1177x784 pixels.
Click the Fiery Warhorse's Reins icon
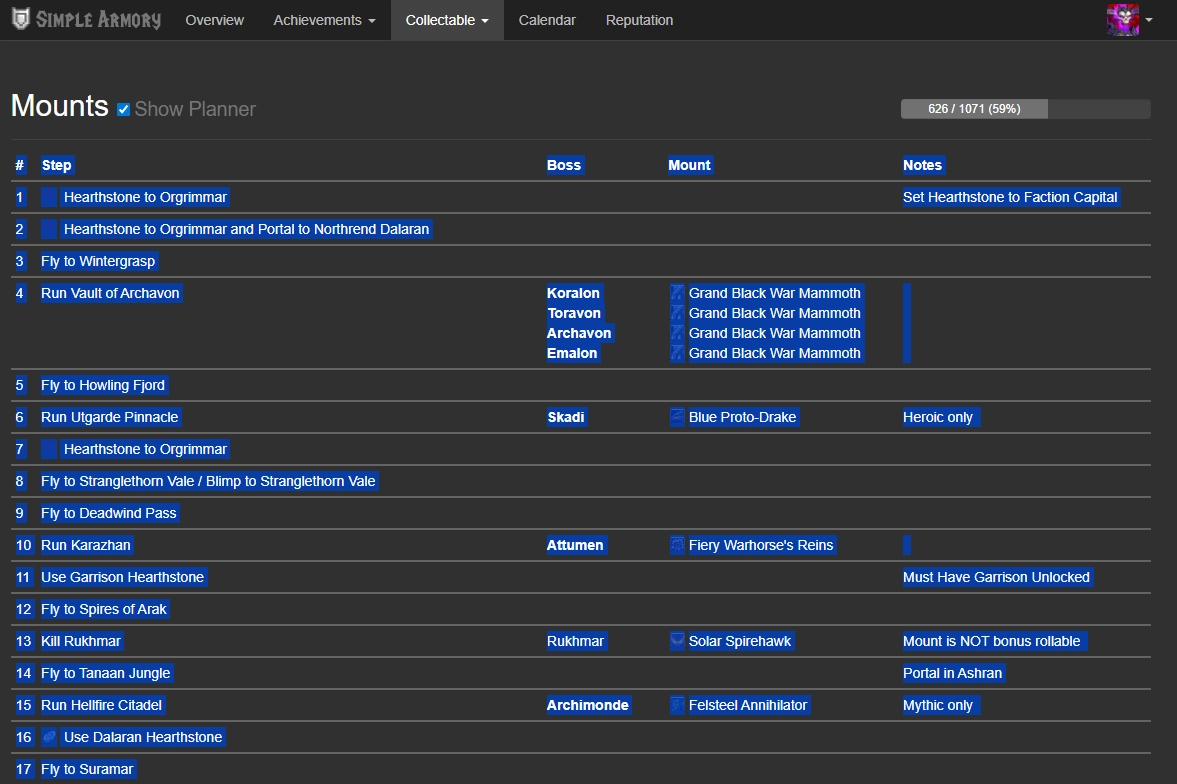[x=677, y=545]
